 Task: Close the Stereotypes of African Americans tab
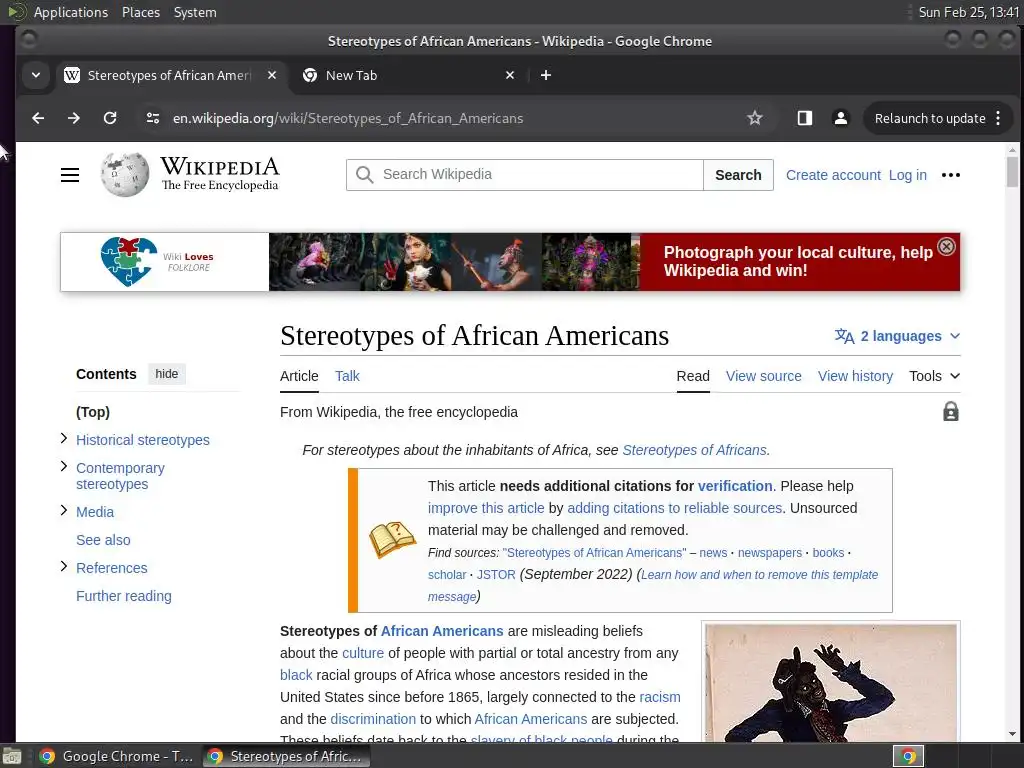pyautogui.click(x=272, y=75)
